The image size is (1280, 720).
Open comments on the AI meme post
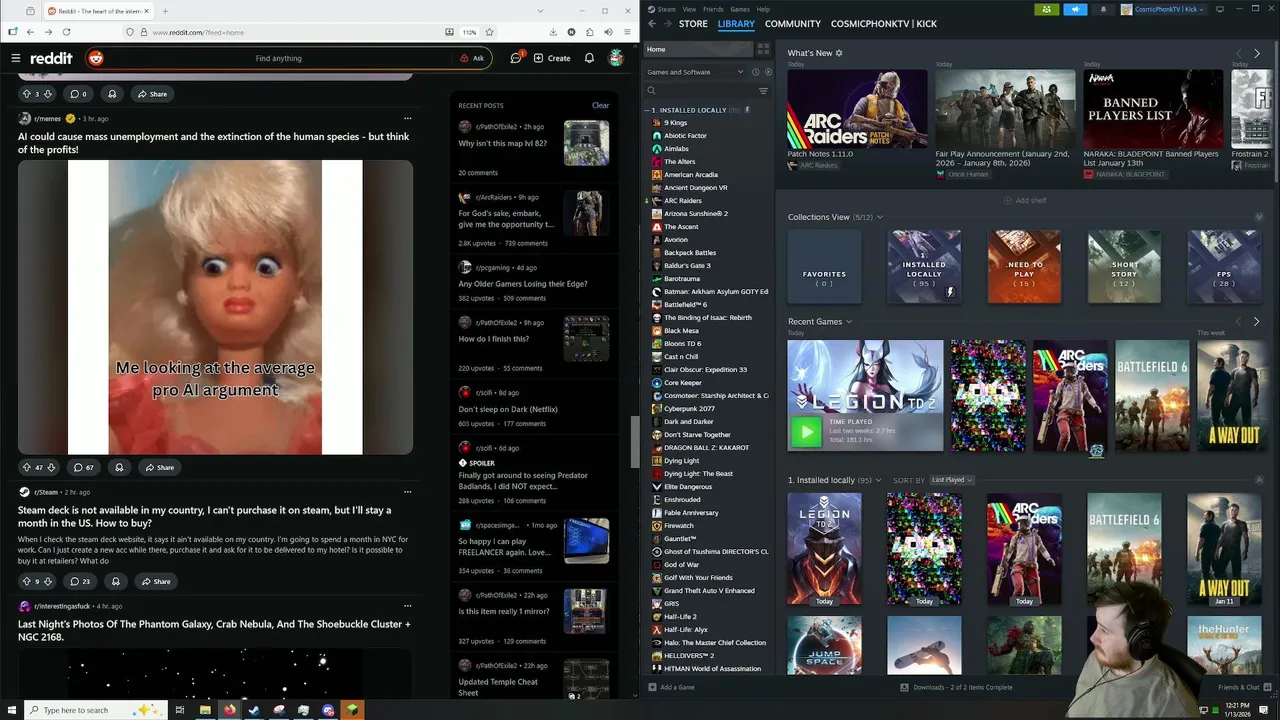tap(83, 467)
